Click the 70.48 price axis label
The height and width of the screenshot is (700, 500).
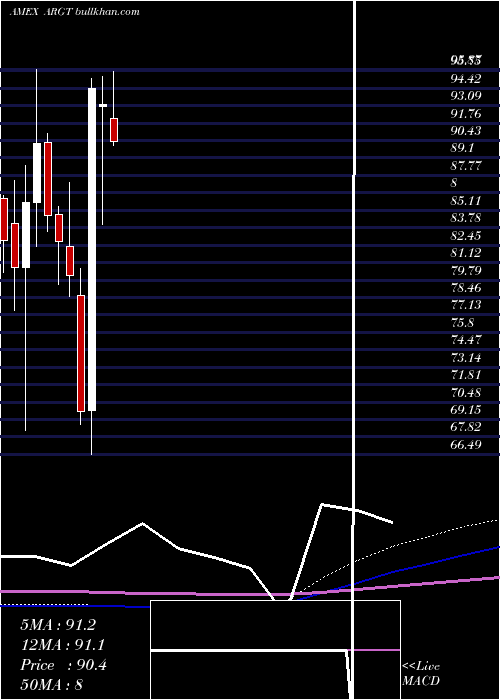pyautogui.click(x=466, y=392)
